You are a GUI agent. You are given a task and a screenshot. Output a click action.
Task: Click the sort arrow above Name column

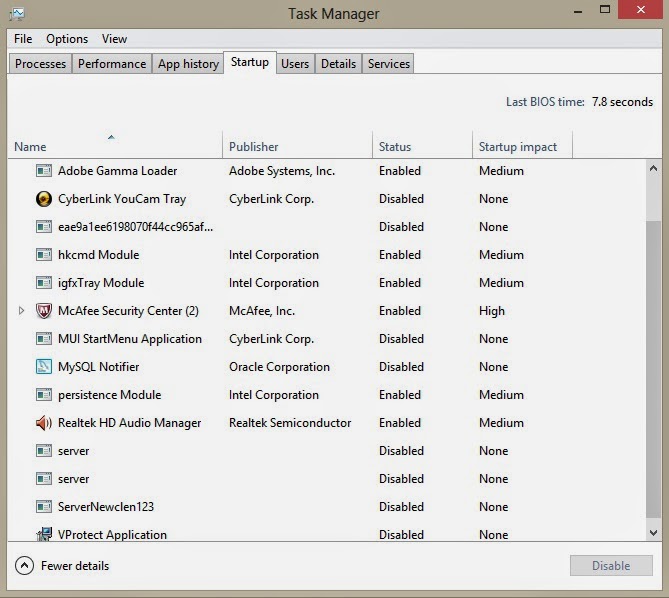click(x=111, y=137)
